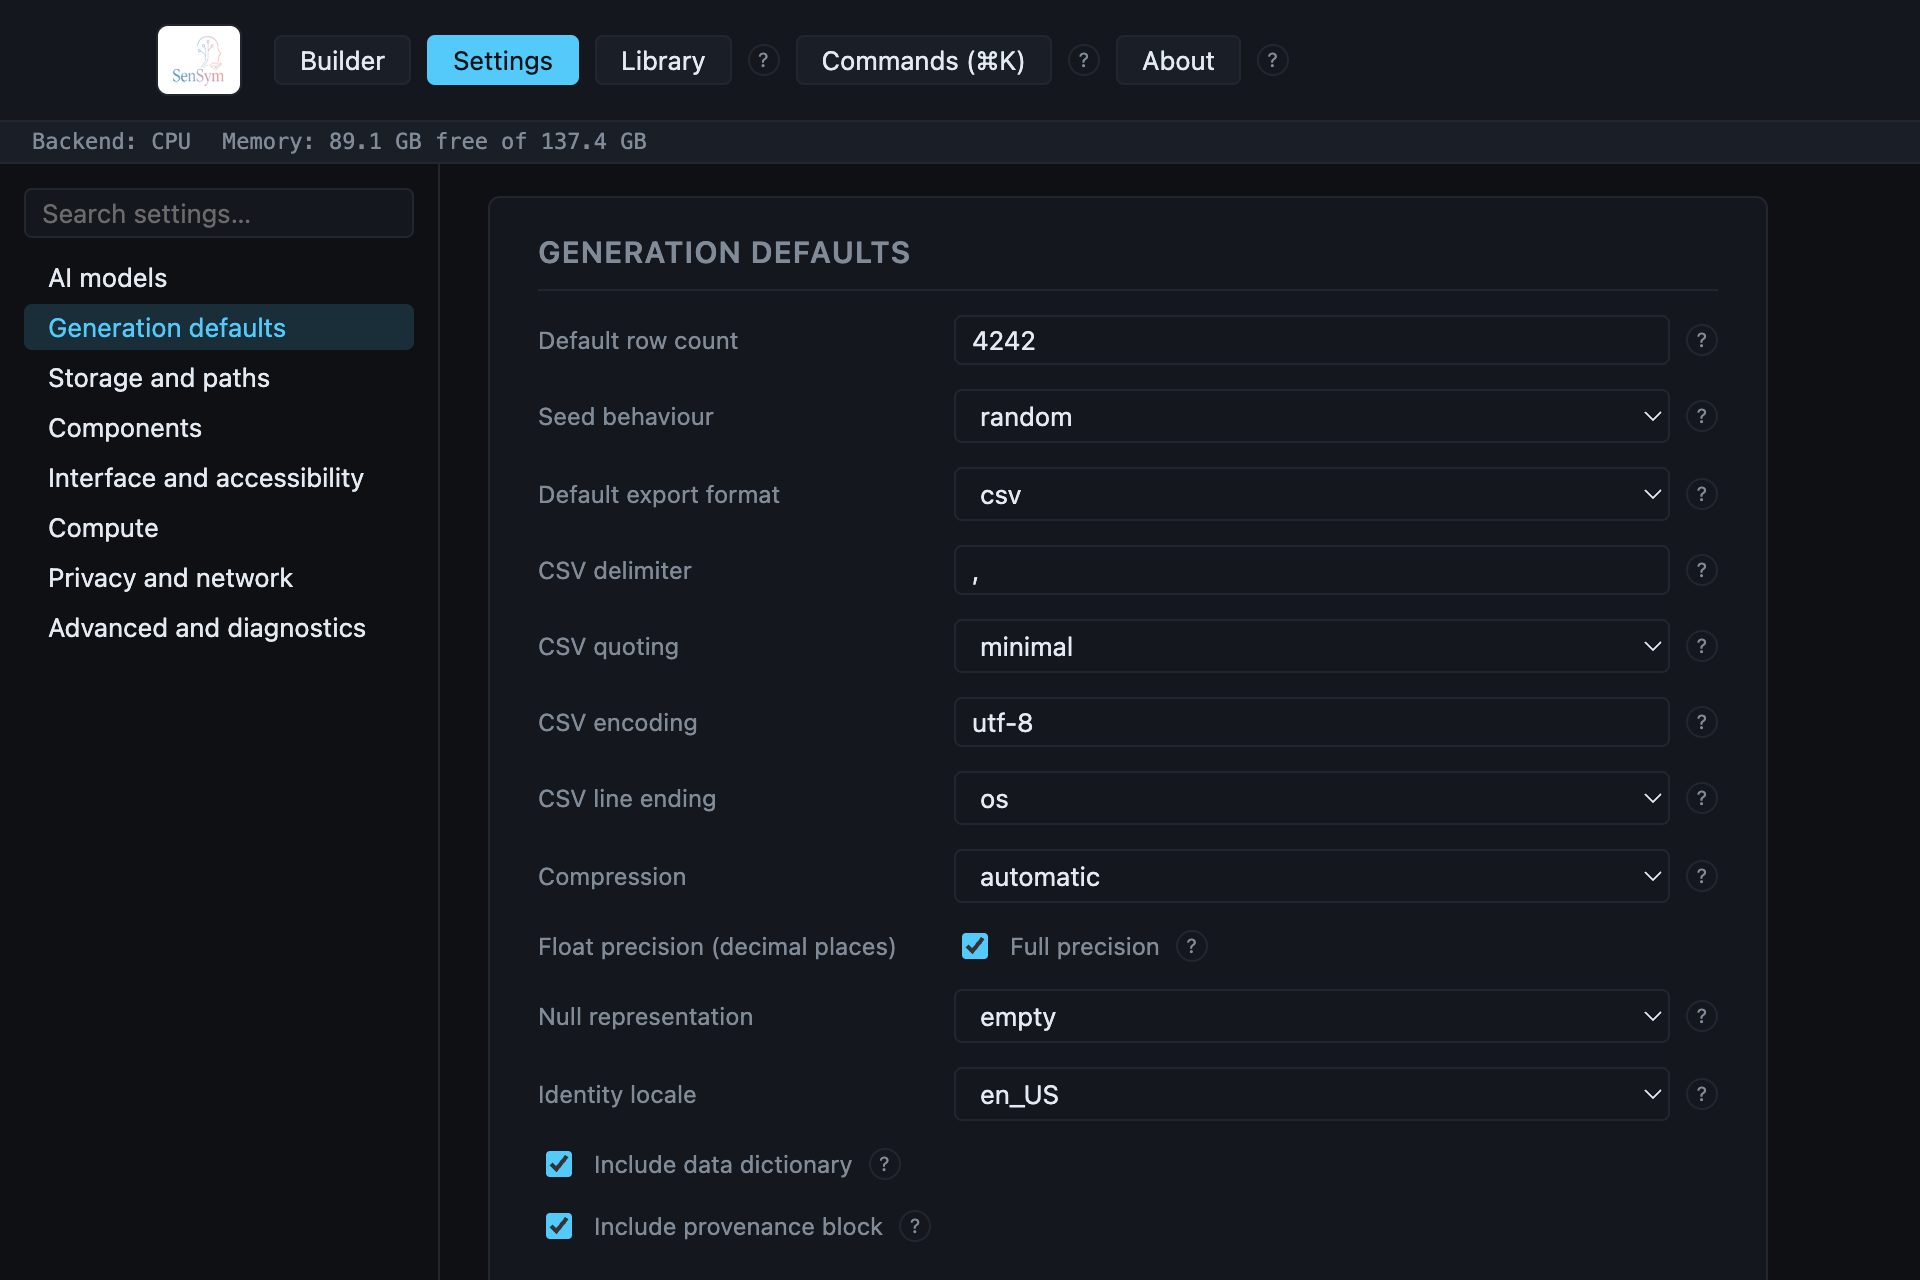
Task: Click the Default row count field
Action: pos(1311,340)
